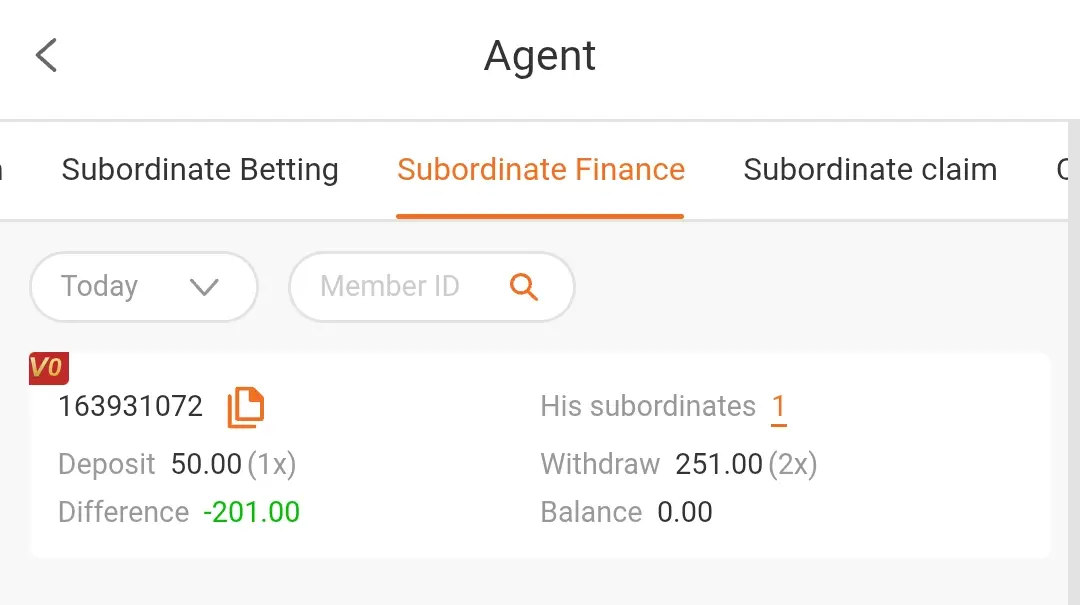Tap the green Difference -201.00 value
The width and height of the screenshot is (1080, 605).
(251, 513)
